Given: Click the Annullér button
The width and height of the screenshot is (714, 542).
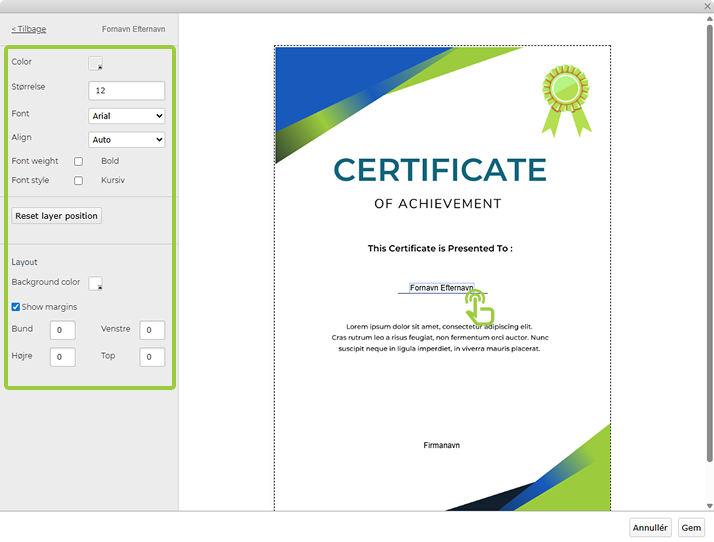Looking at the screenshot, I should tap(650, 527).
